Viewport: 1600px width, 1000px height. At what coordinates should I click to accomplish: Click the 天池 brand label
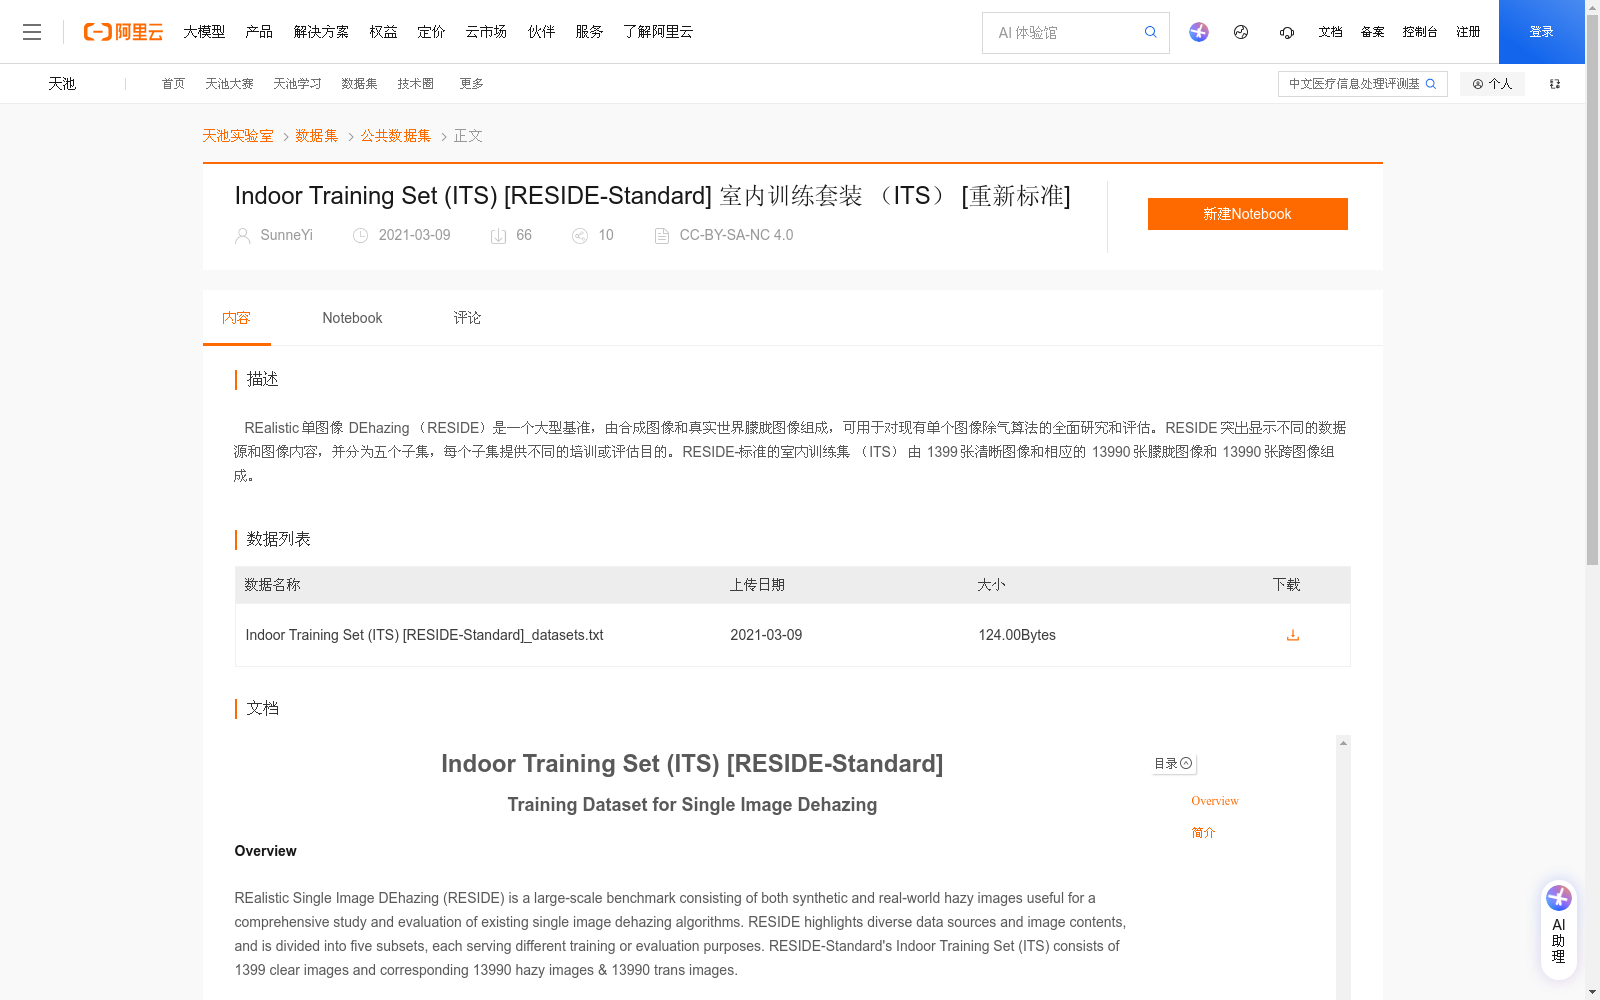click(x=62, y=84)
